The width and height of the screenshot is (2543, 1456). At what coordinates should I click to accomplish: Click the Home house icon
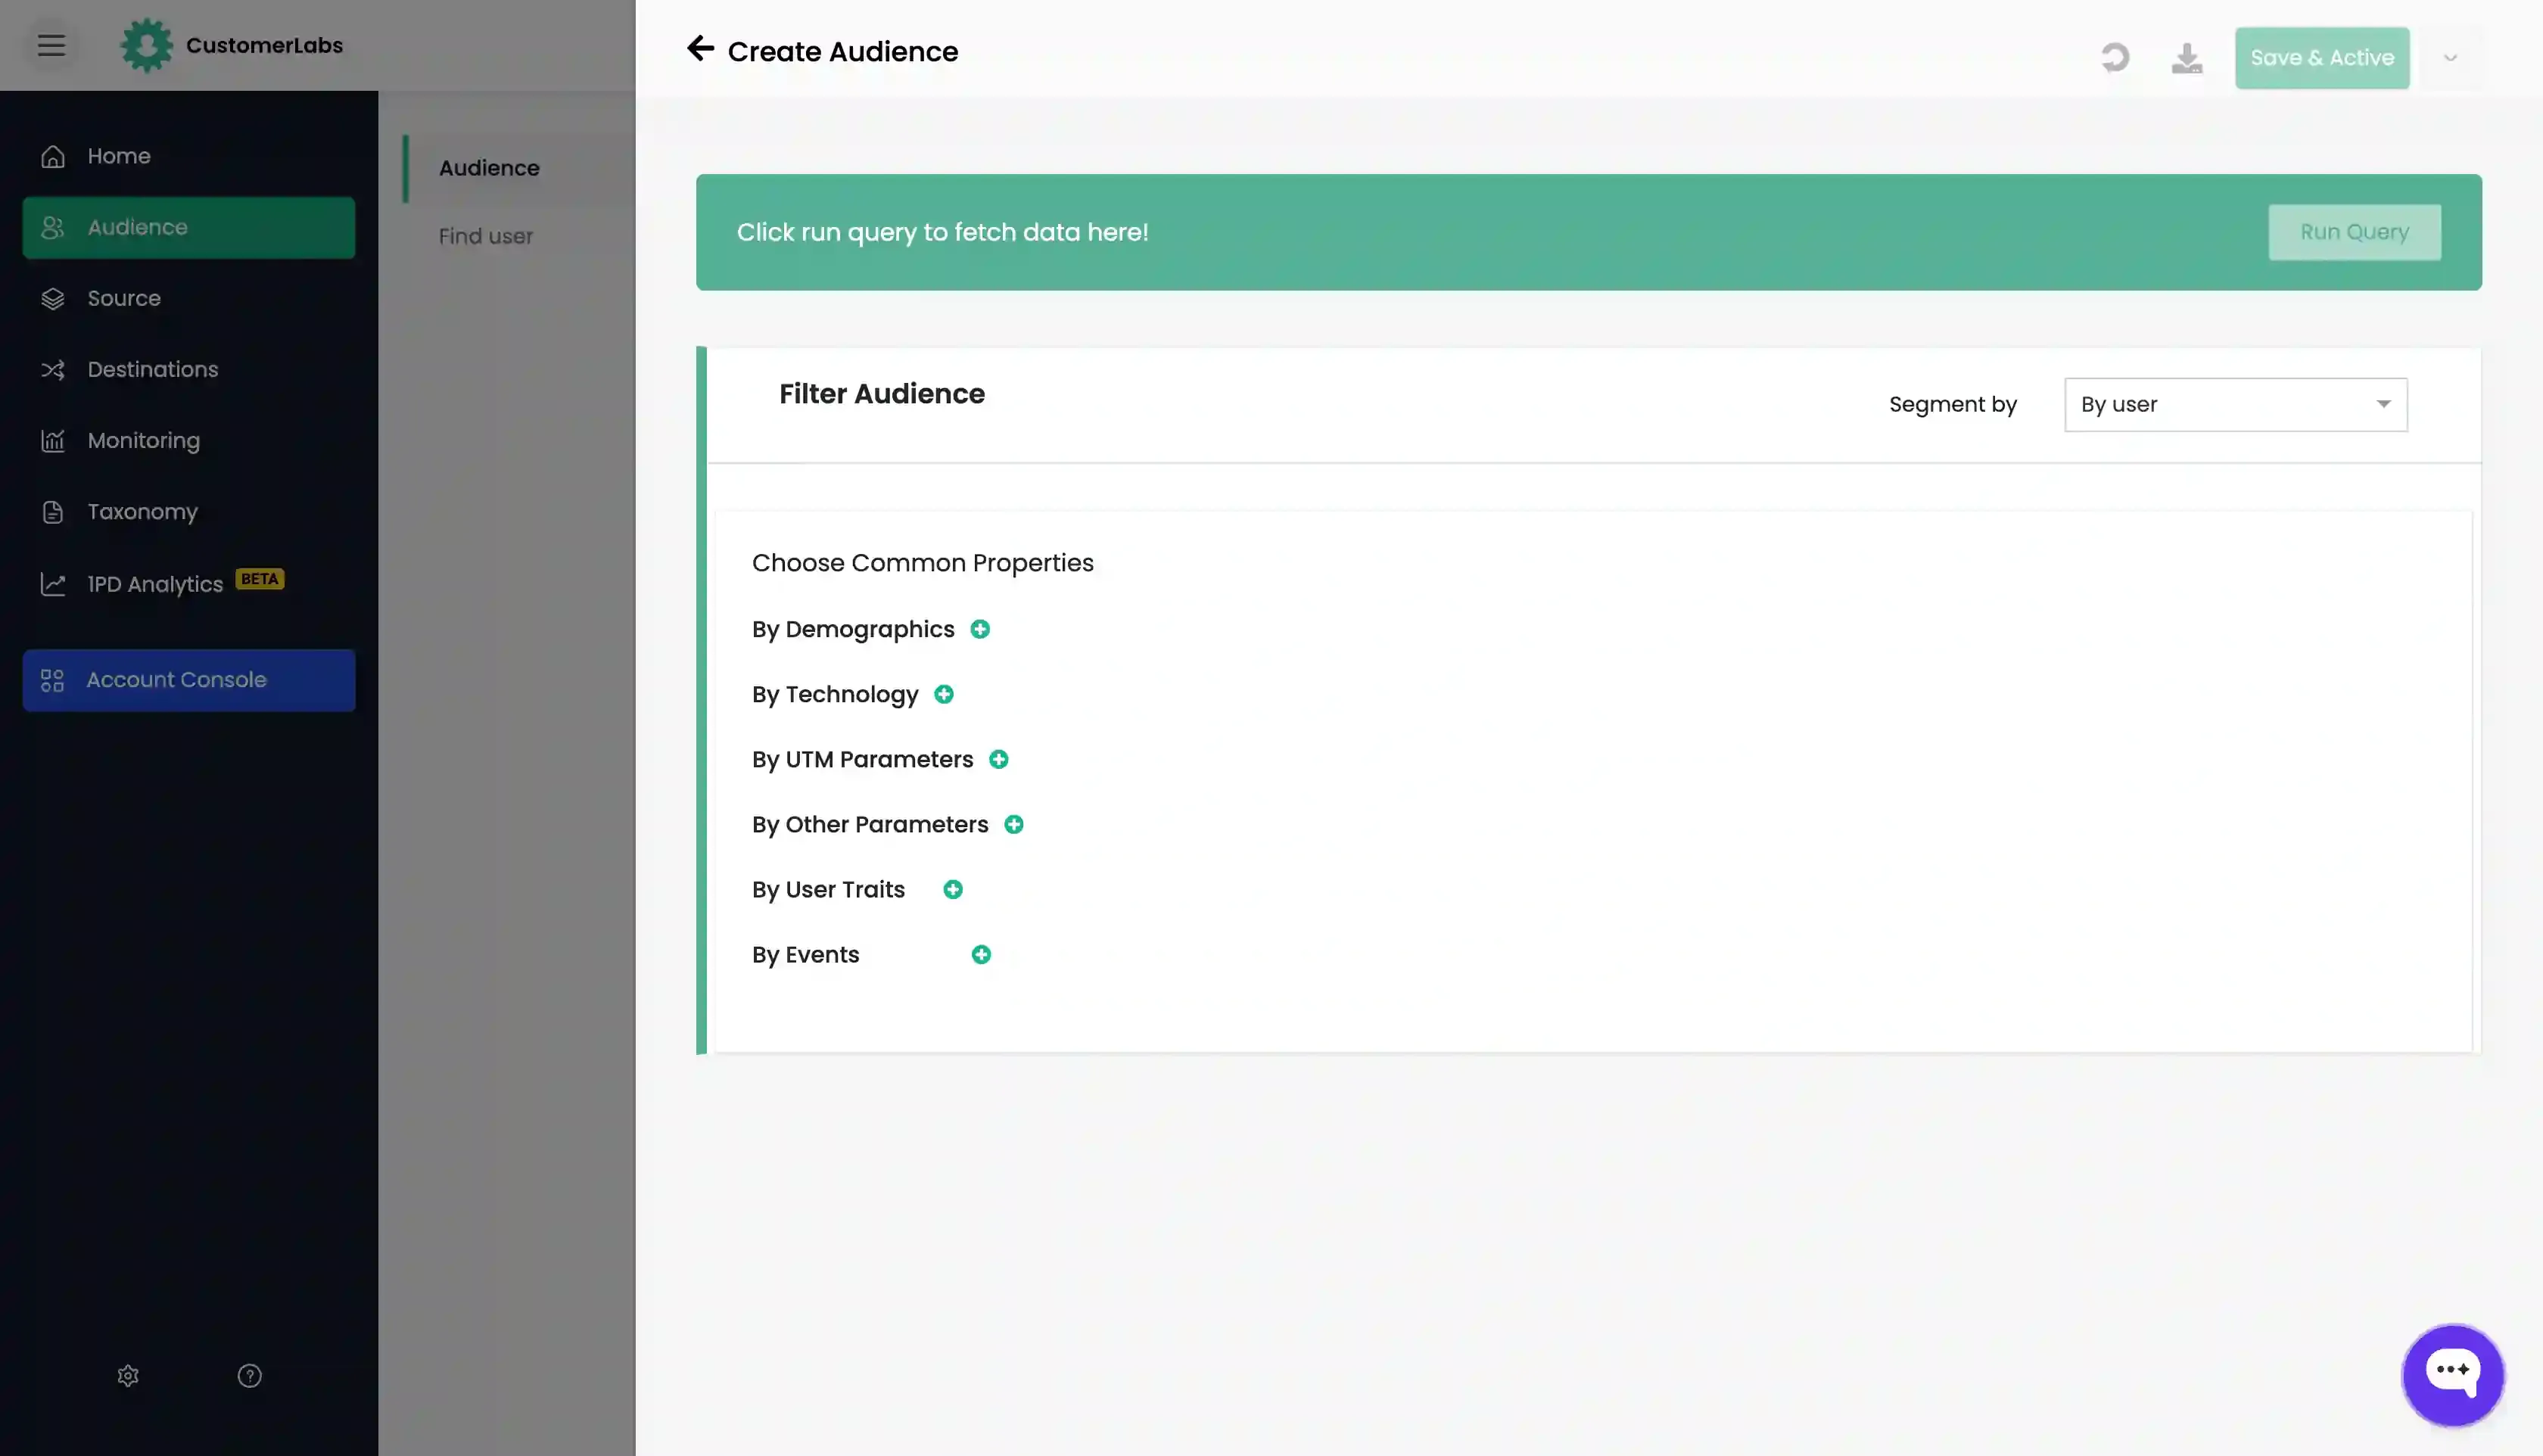53,156
